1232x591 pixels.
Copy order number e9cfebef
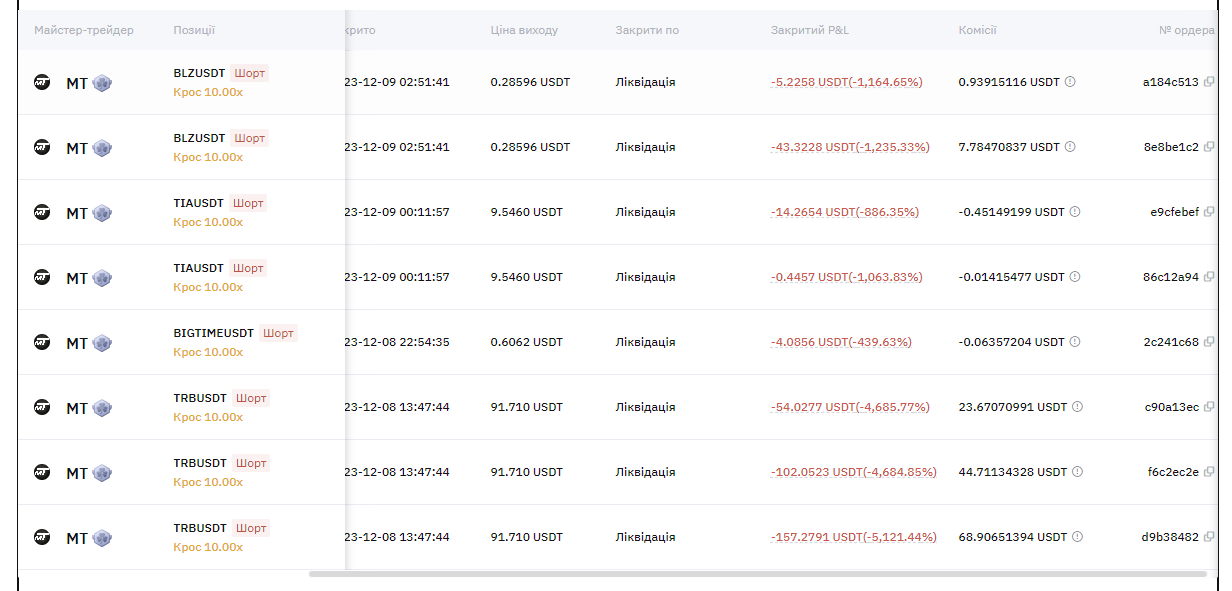click(1209, 212)
